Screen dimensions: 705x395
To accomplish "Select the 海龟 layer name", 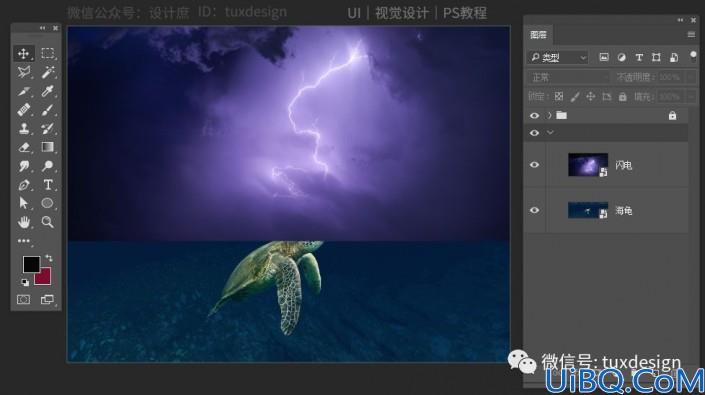I will [x=624, y=210].
